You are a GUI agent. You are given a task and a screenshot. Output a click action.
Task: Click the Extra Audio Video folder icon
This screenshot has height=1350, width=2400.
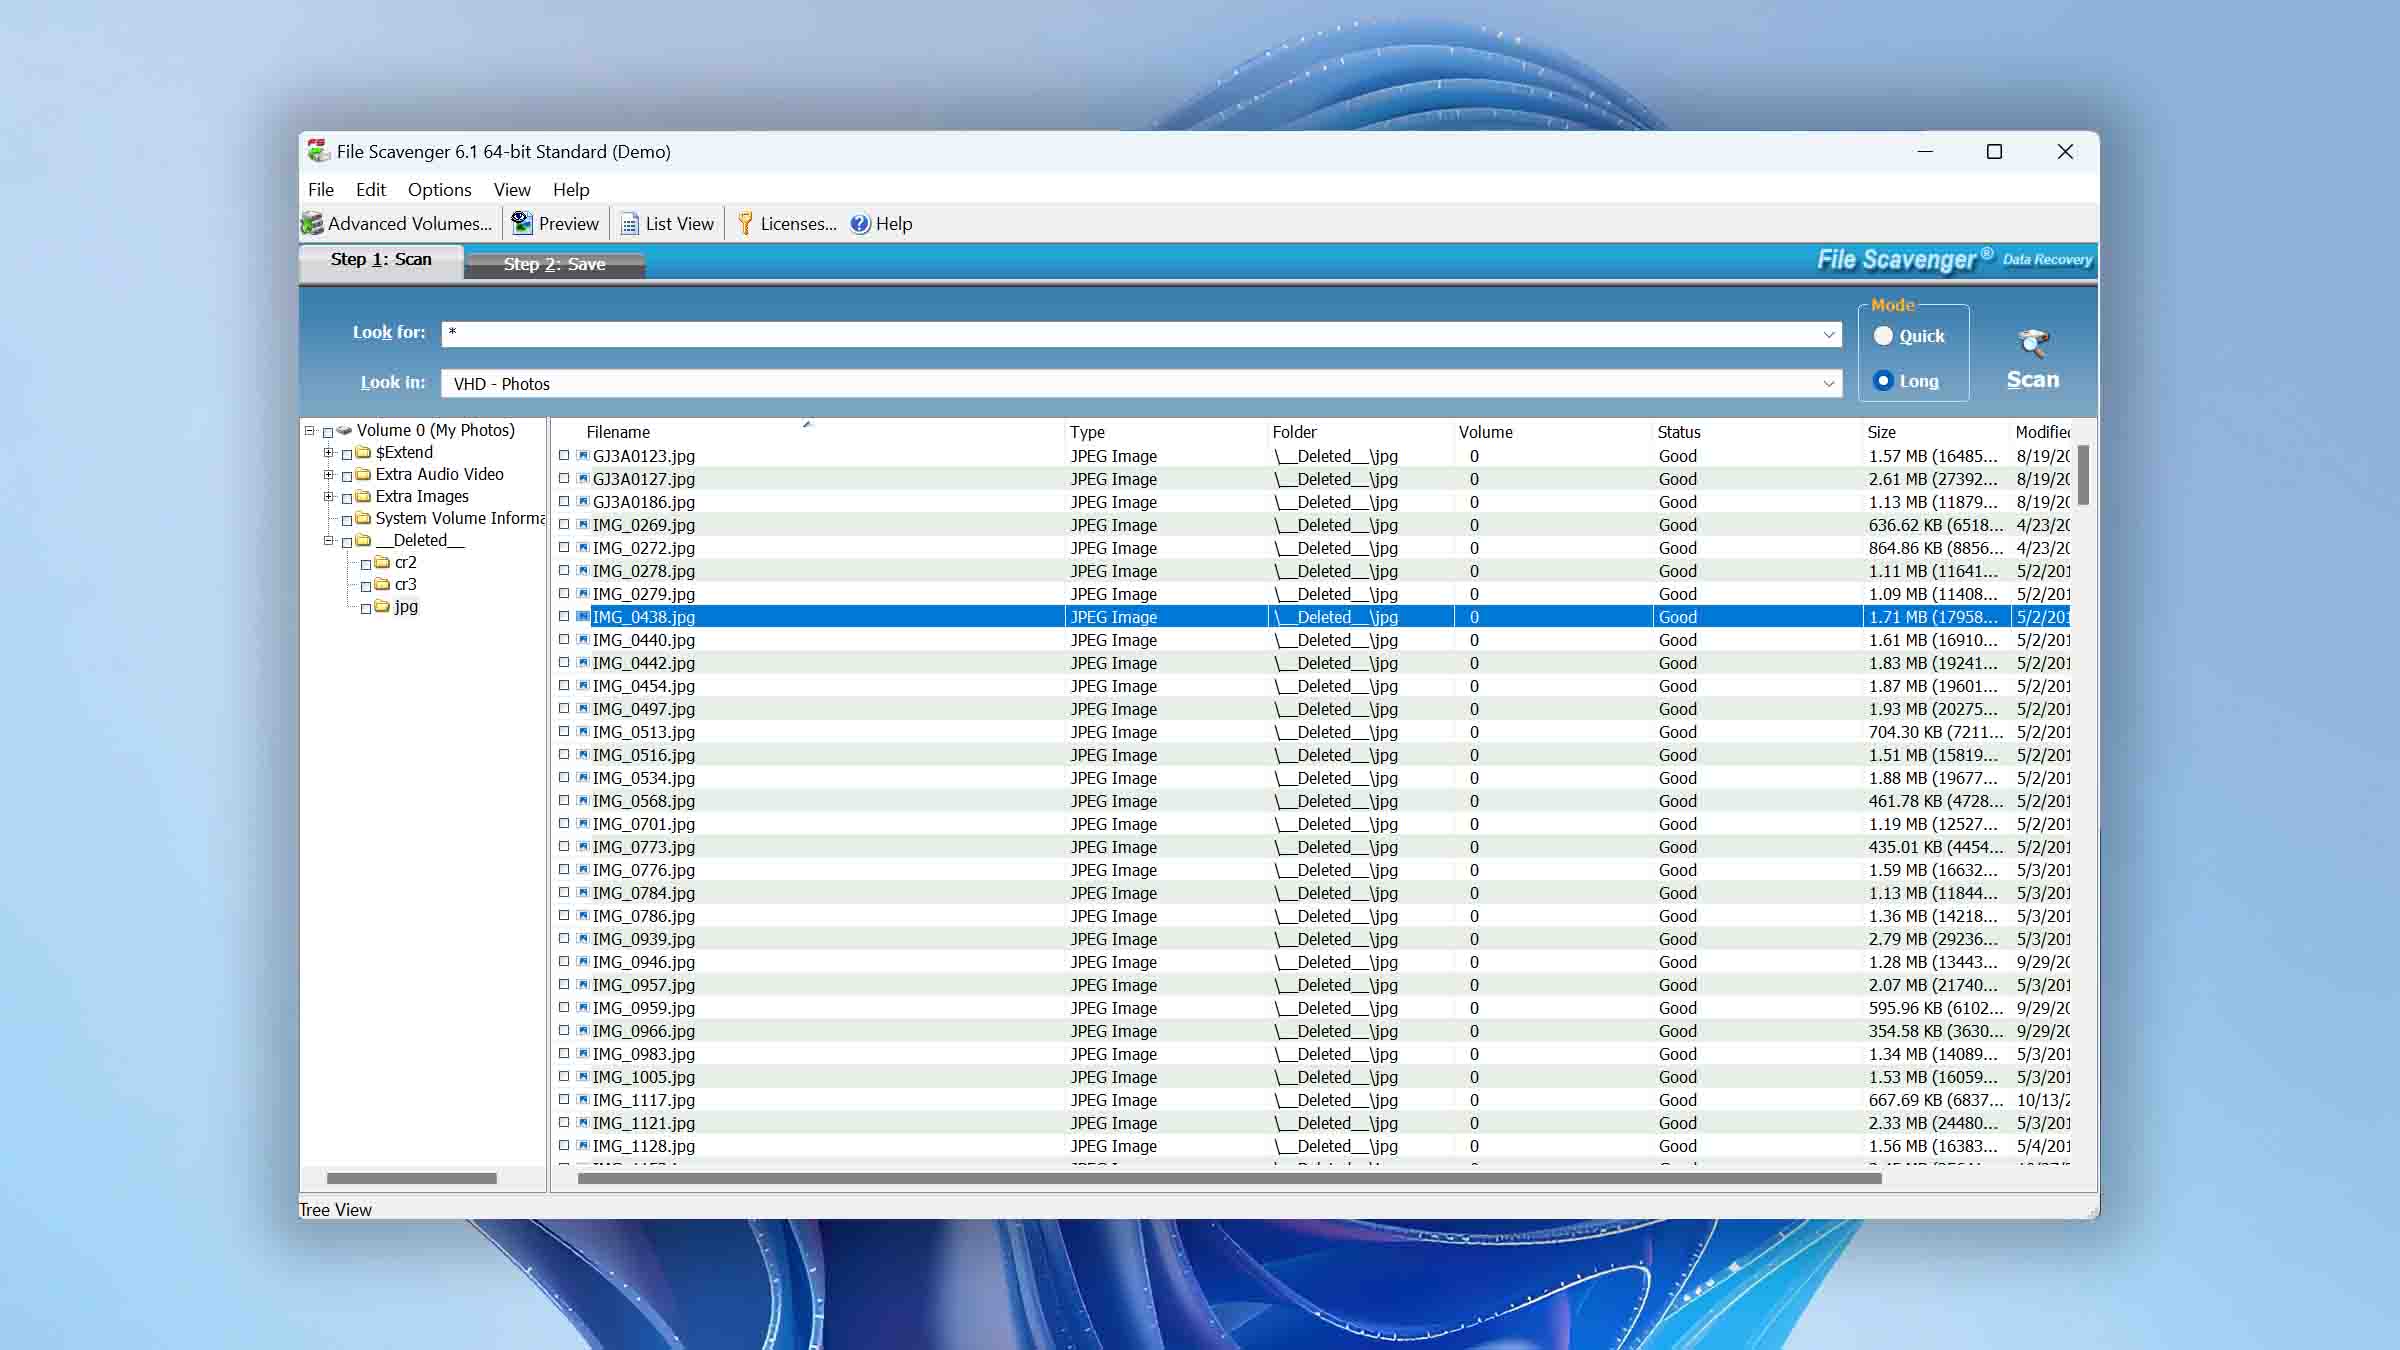(363, 475)
